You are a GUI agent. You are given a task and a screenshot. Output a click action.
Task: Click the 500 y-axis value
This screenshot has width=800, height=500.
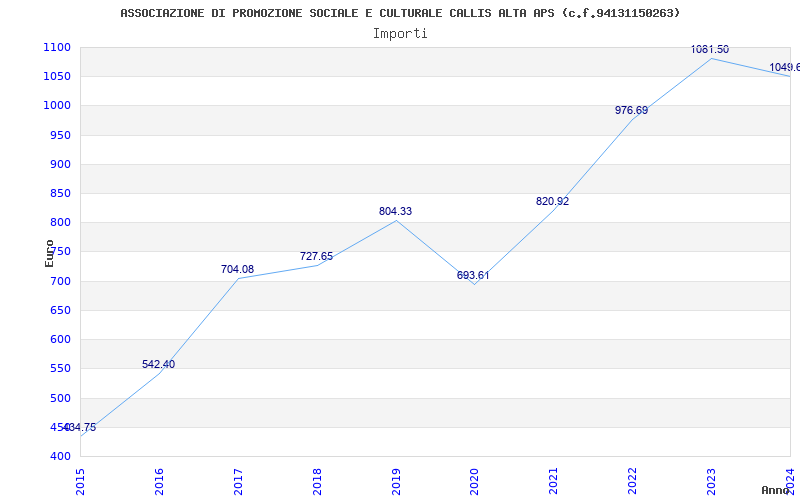coord(60,398)
